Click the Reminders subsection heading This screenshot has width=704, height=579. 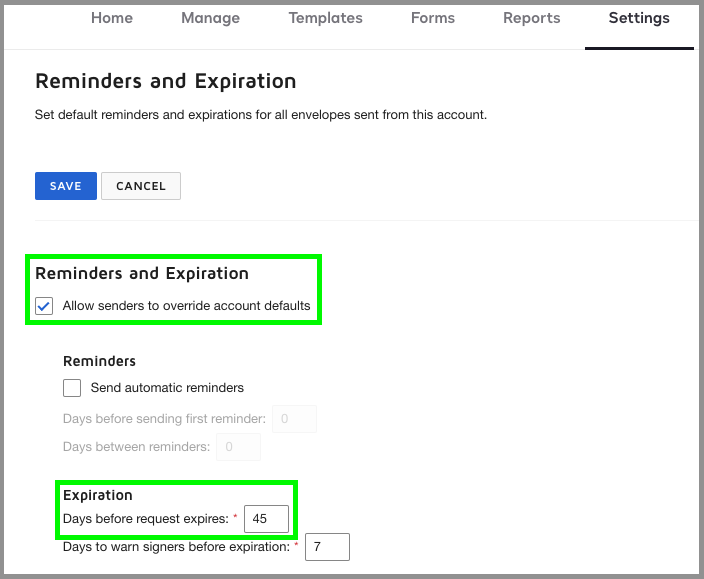(99, 361)
